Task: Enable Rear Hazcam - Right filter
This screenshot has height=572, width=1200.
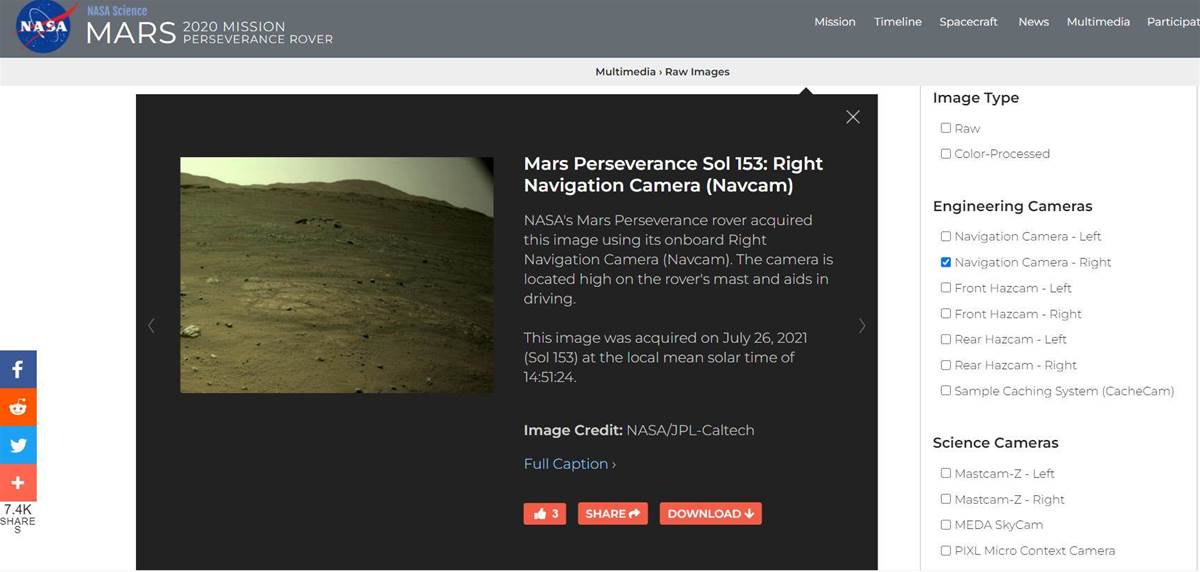Action: click(x=946, y=365)
